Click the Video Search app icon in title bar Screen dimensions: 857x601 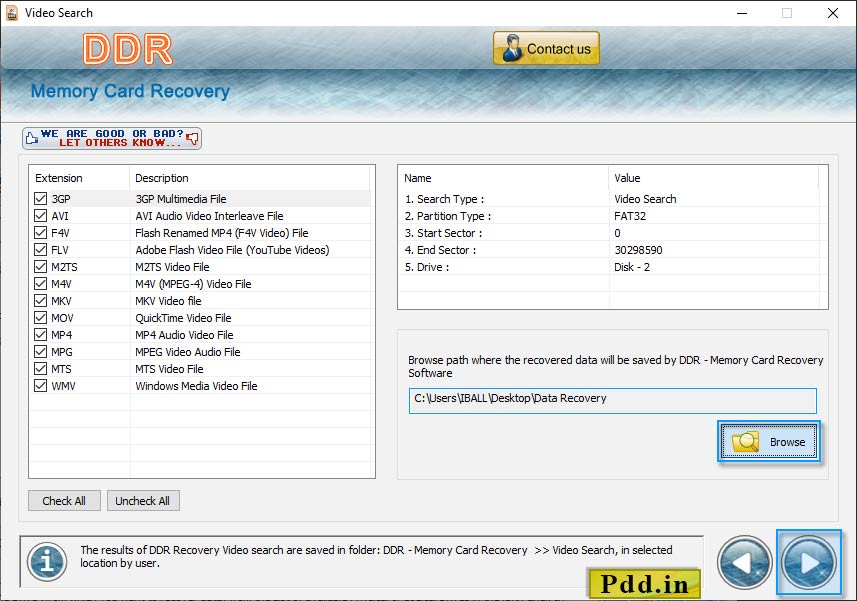pos(11,13)
